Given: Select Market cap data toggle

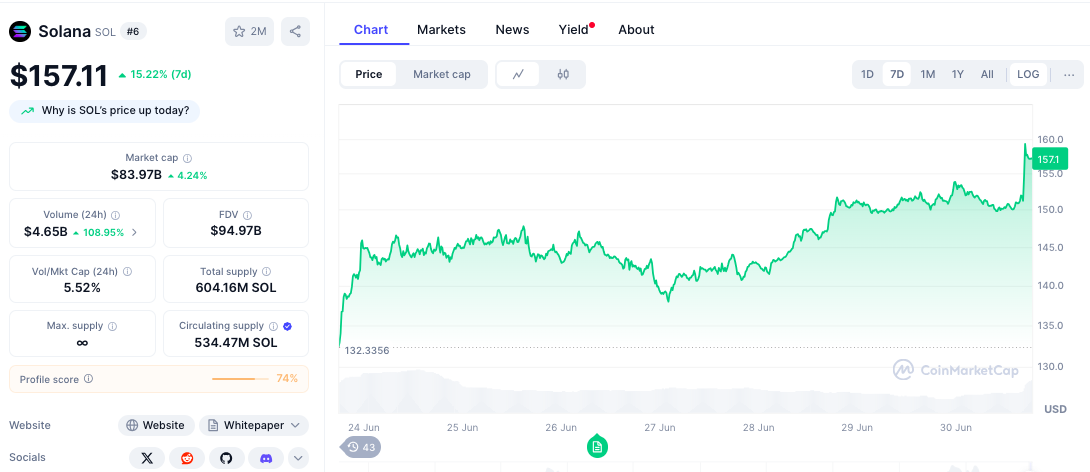Looking at the screenshot, I should (441, 74).
